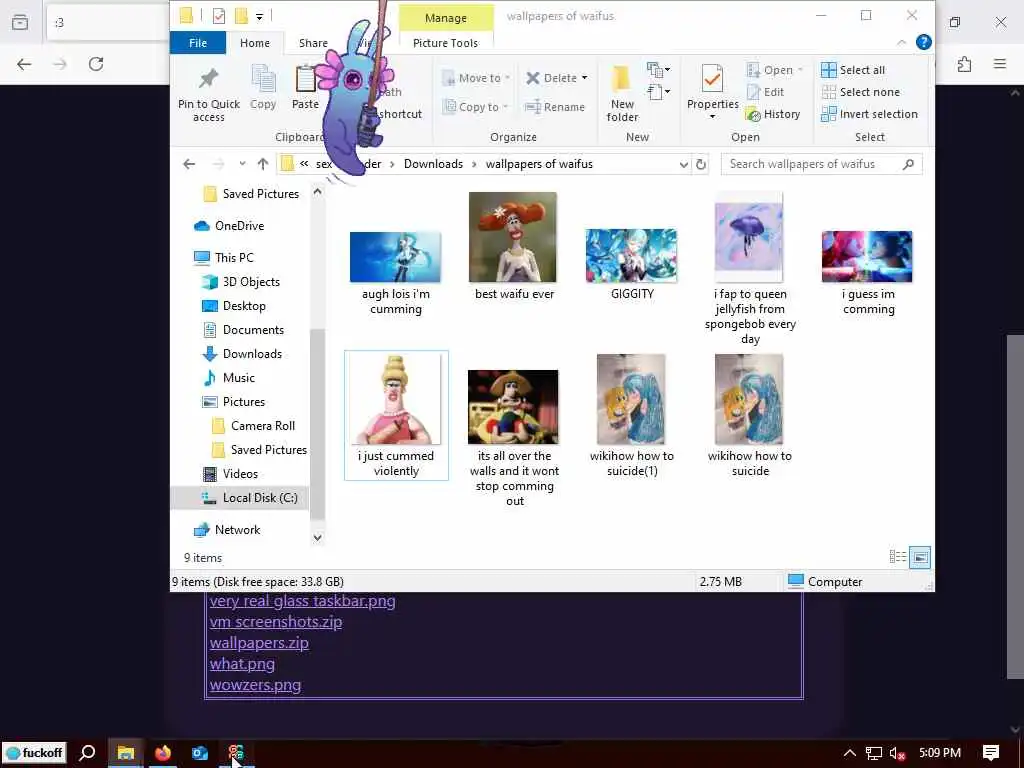Image resolution: width=1024 pixels, height=768 pixels.
Task: Open the notification center icon
Action: [991, 753]
